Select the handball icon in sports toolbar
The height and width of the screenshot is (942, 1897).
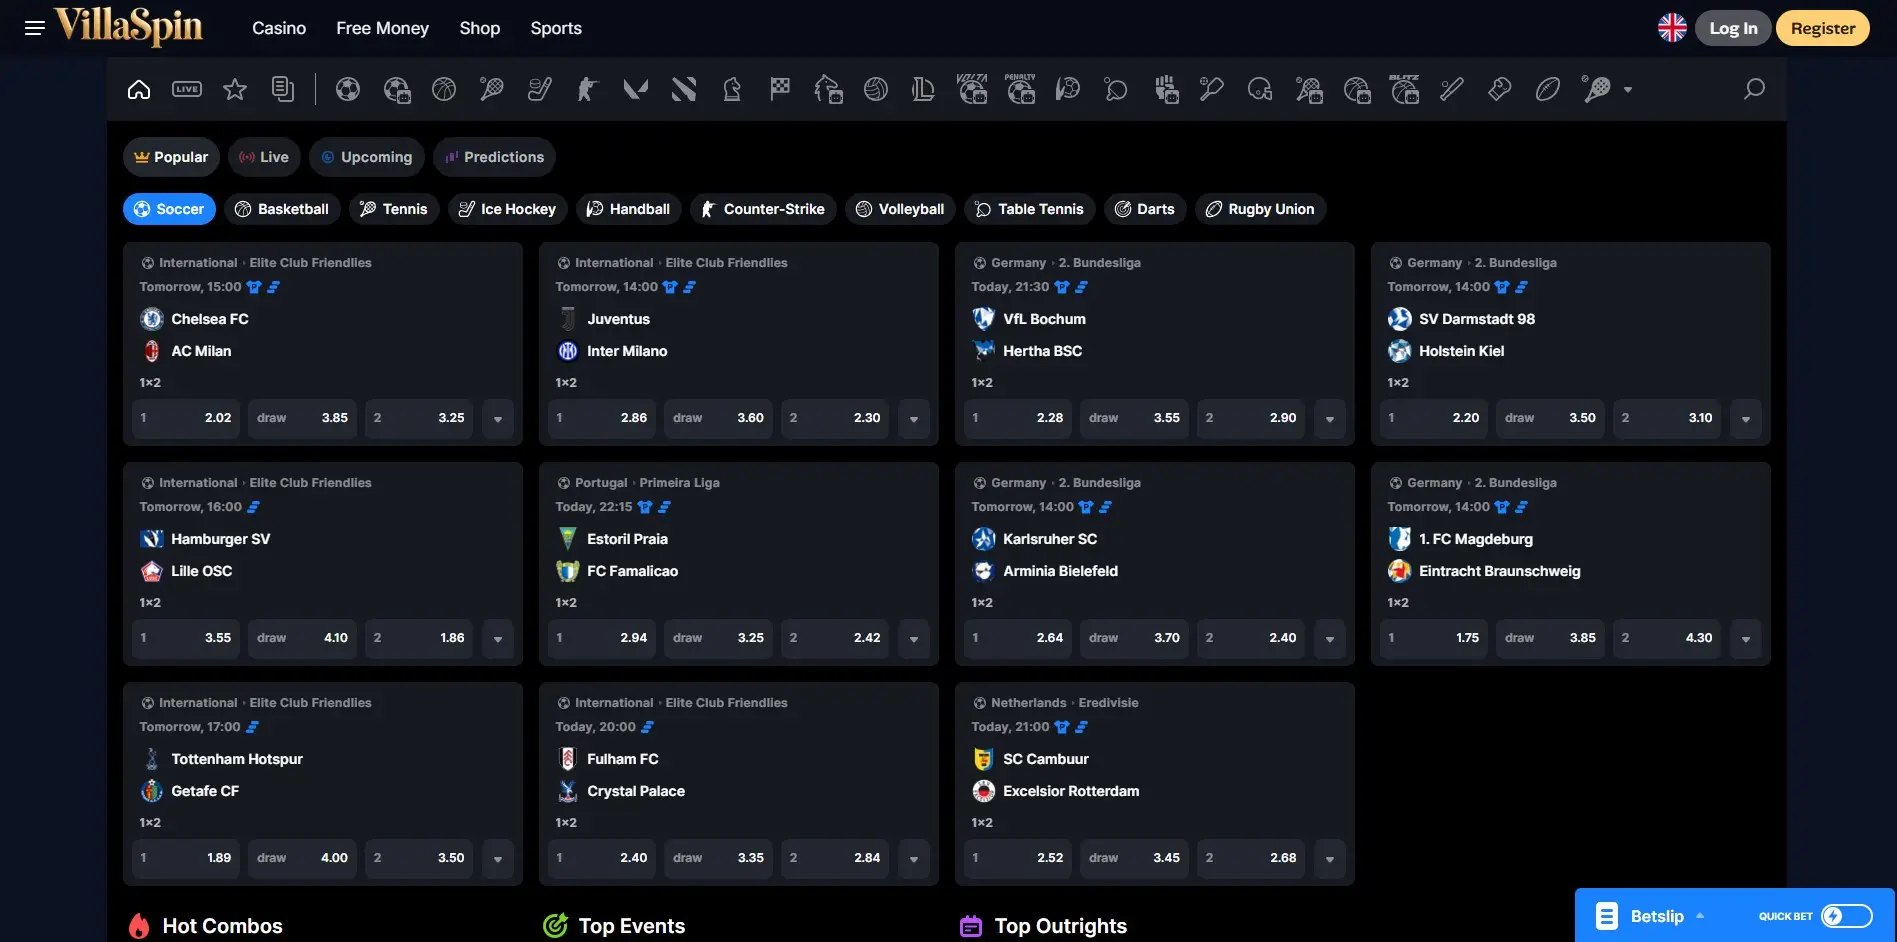pyautogui.click(x=1068, y=89)
